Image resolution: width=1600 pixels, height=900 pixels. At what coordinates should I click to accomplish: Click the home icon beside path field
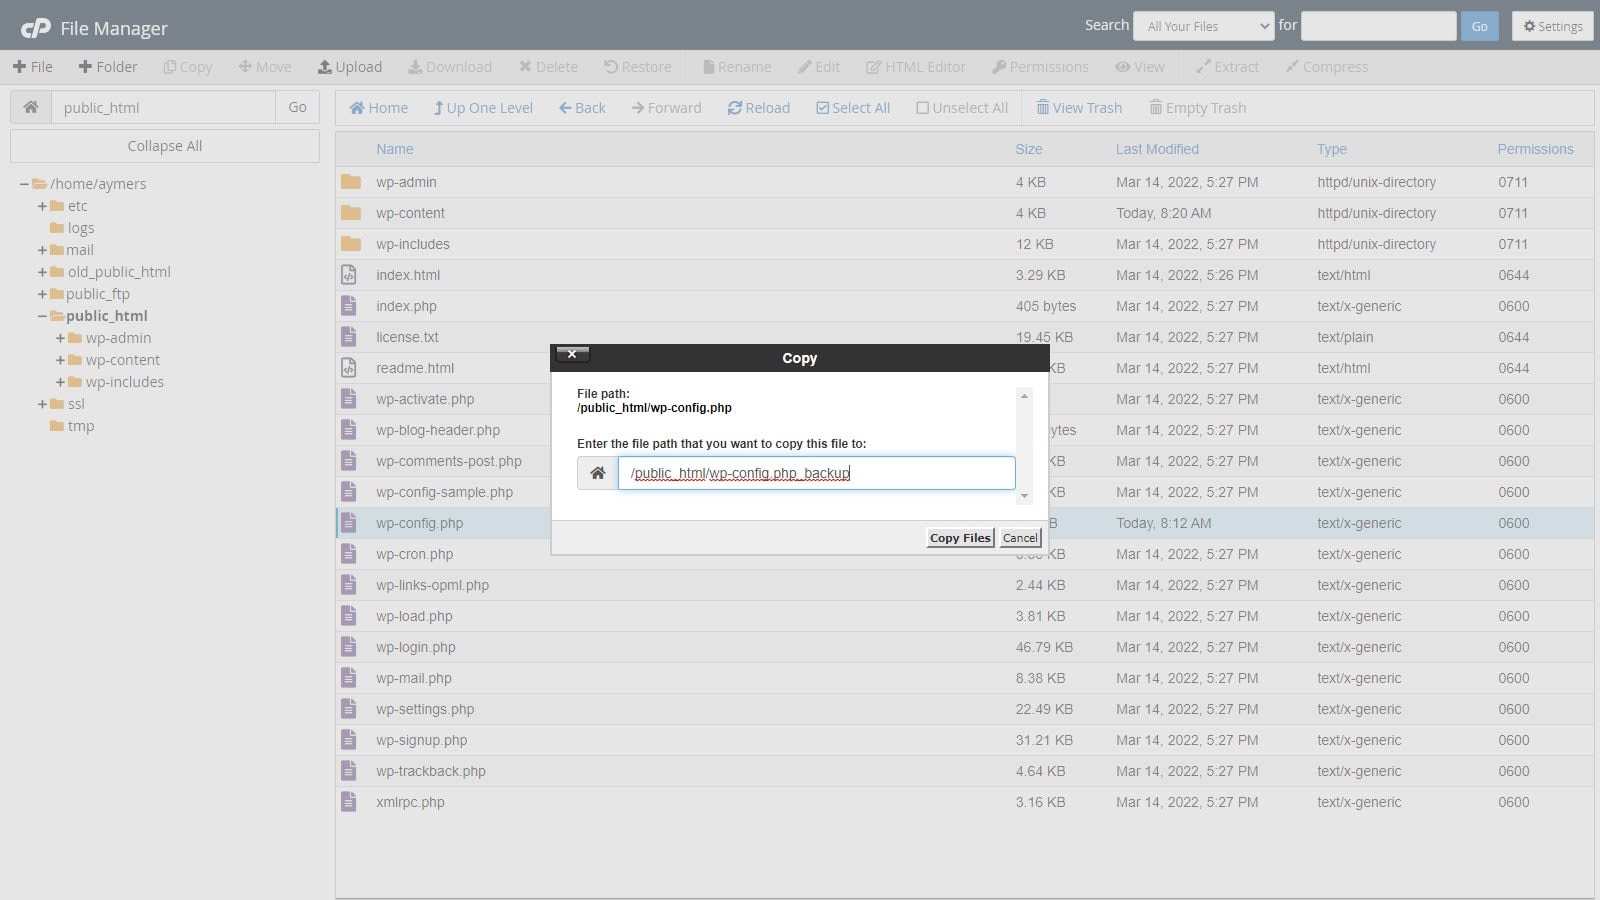(31, 107)
